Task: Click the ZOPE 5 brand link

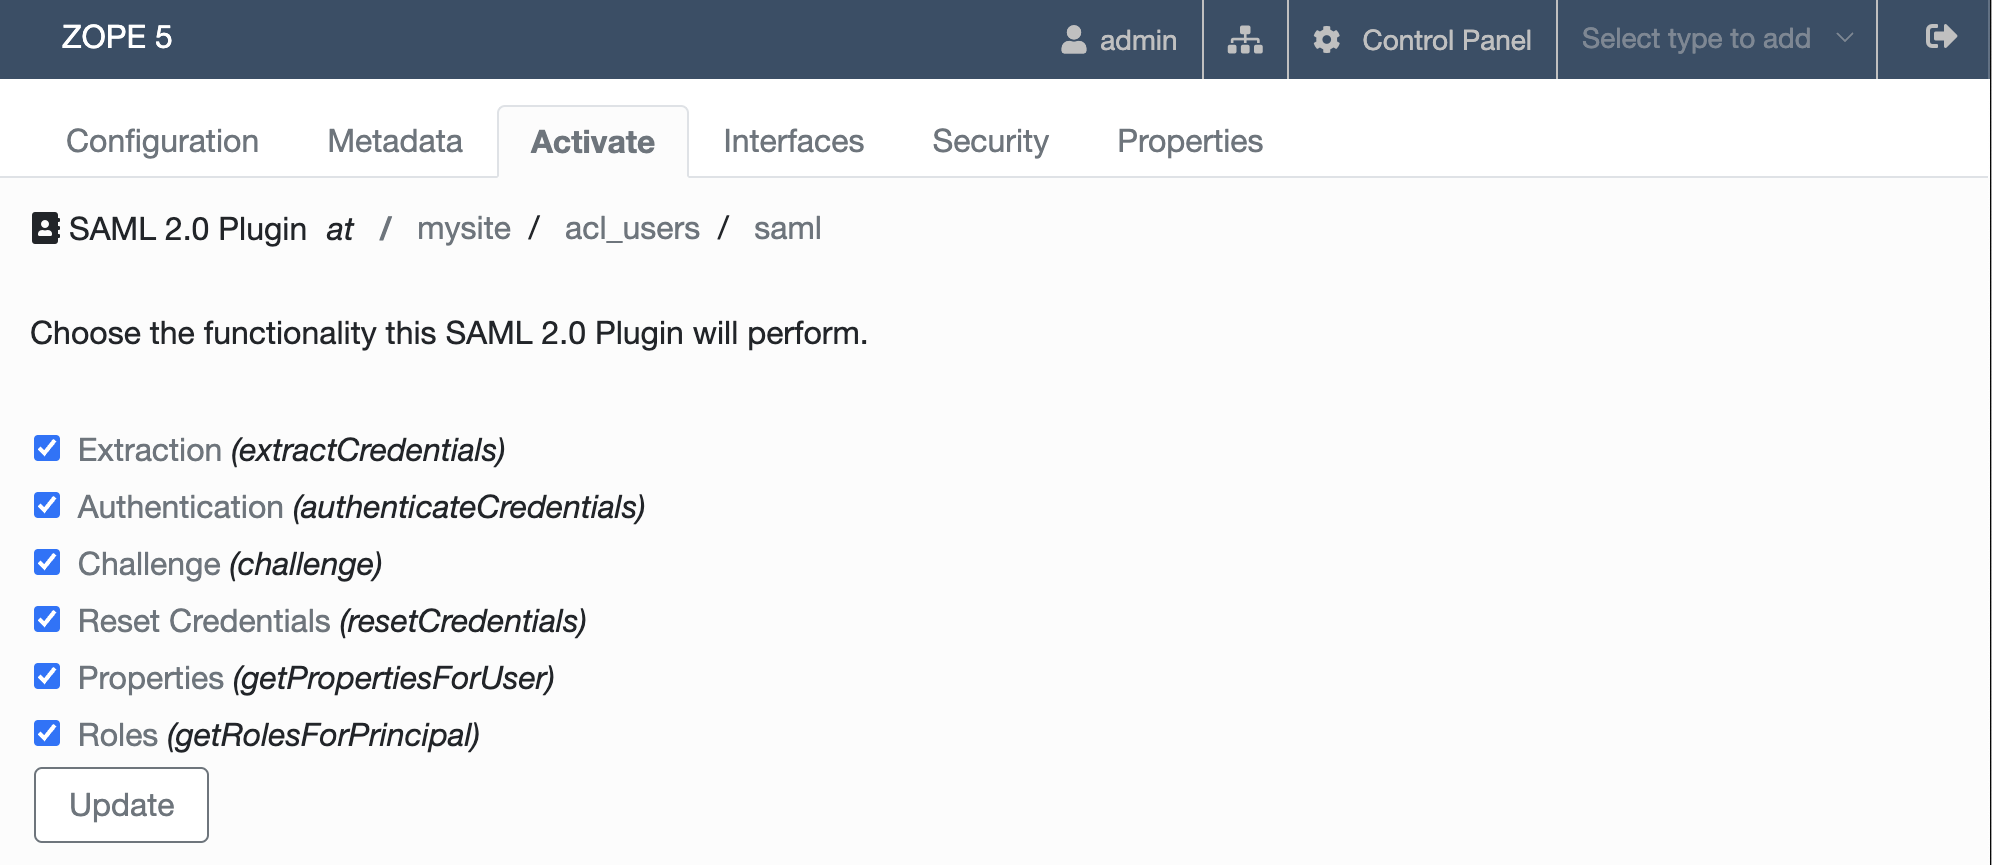Action: pyautogui.click(x=117, y=37)
